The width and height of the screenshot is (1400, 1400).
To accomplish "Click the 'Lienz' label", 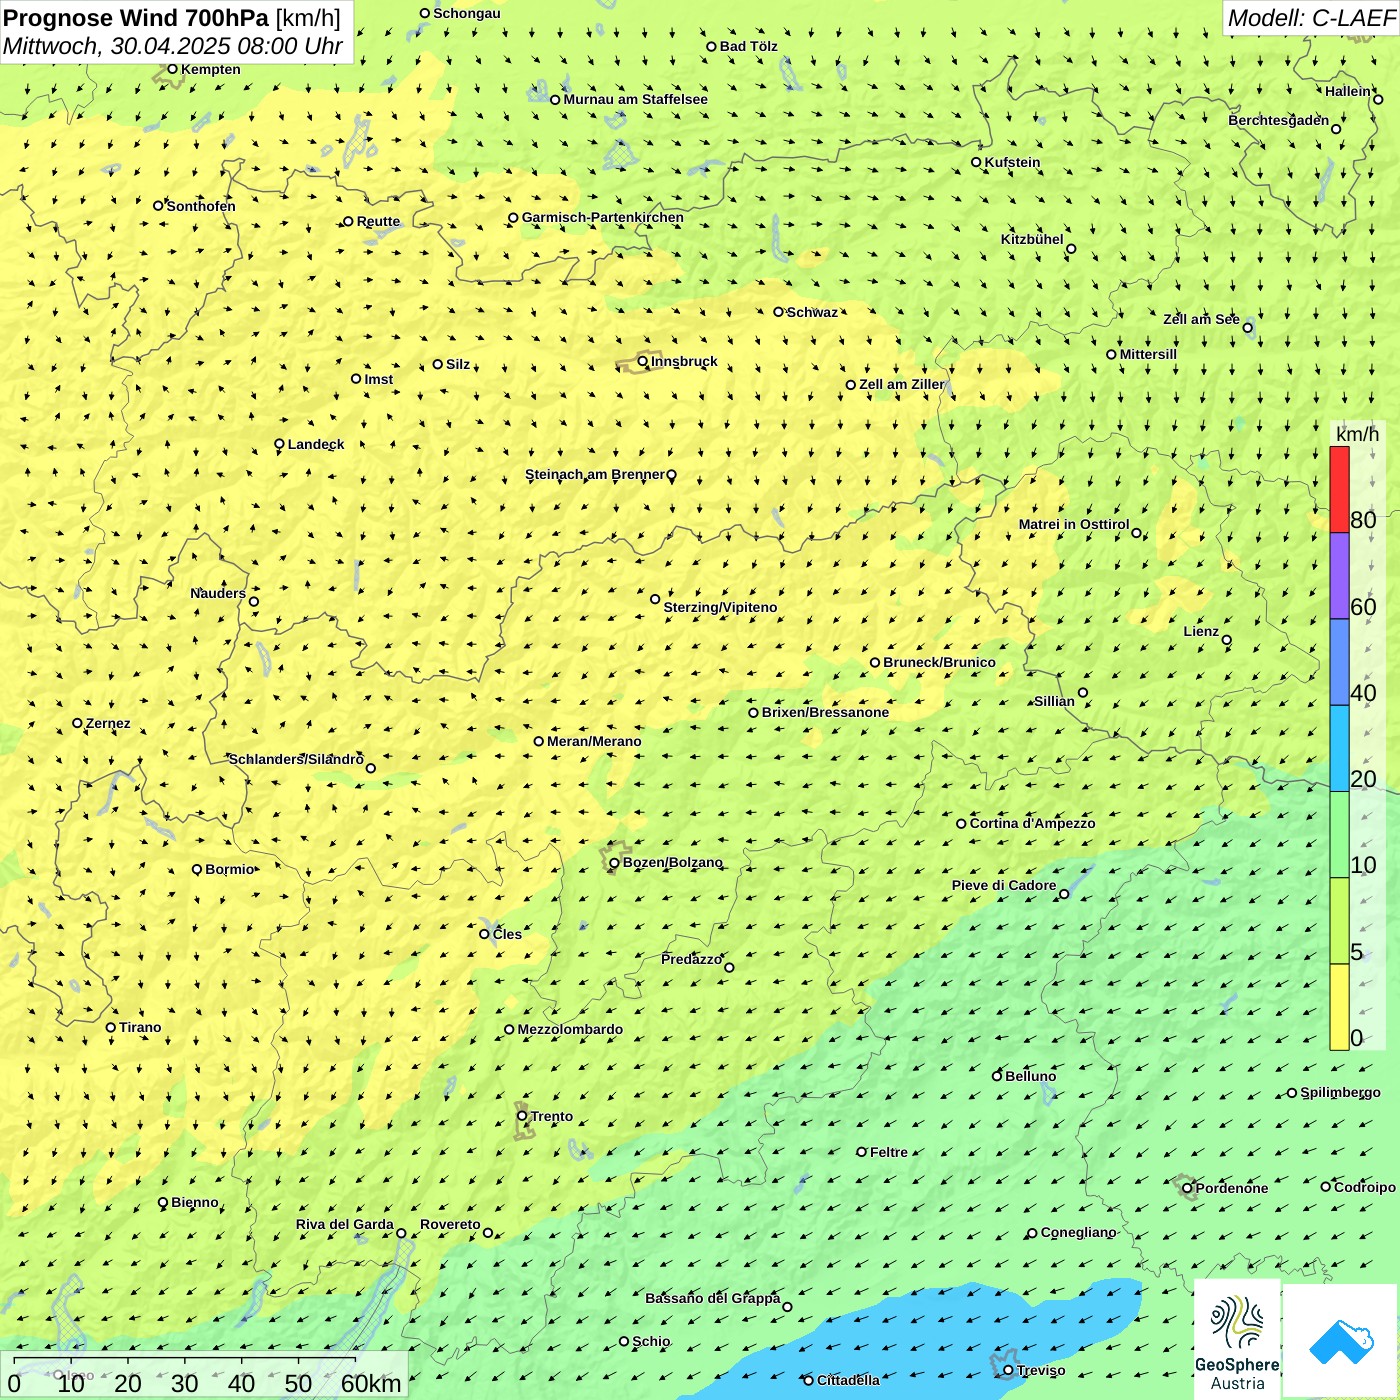I will coord(1201,631).
